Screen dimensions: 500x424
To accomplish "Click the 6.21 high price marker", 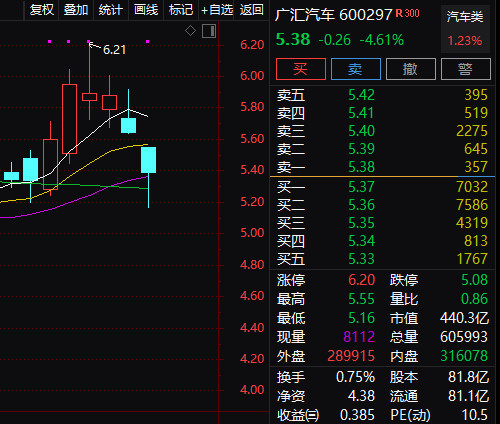I will click(x=114, y=50).
